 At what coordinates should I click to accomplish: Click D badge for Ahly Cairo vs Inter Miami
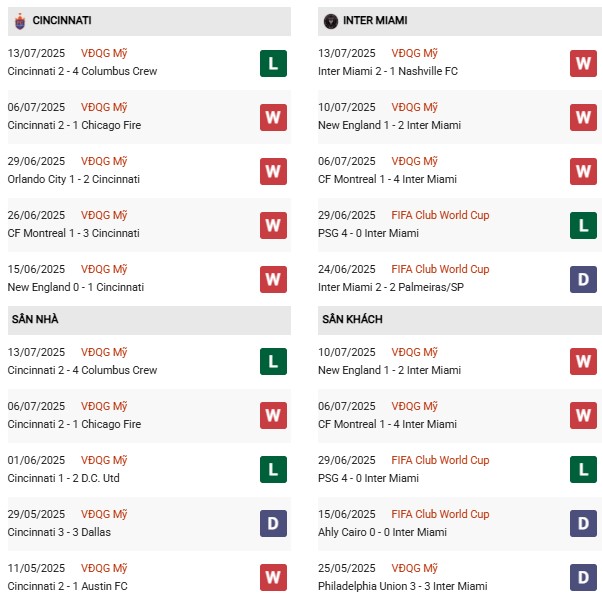(x=583, y=524)
